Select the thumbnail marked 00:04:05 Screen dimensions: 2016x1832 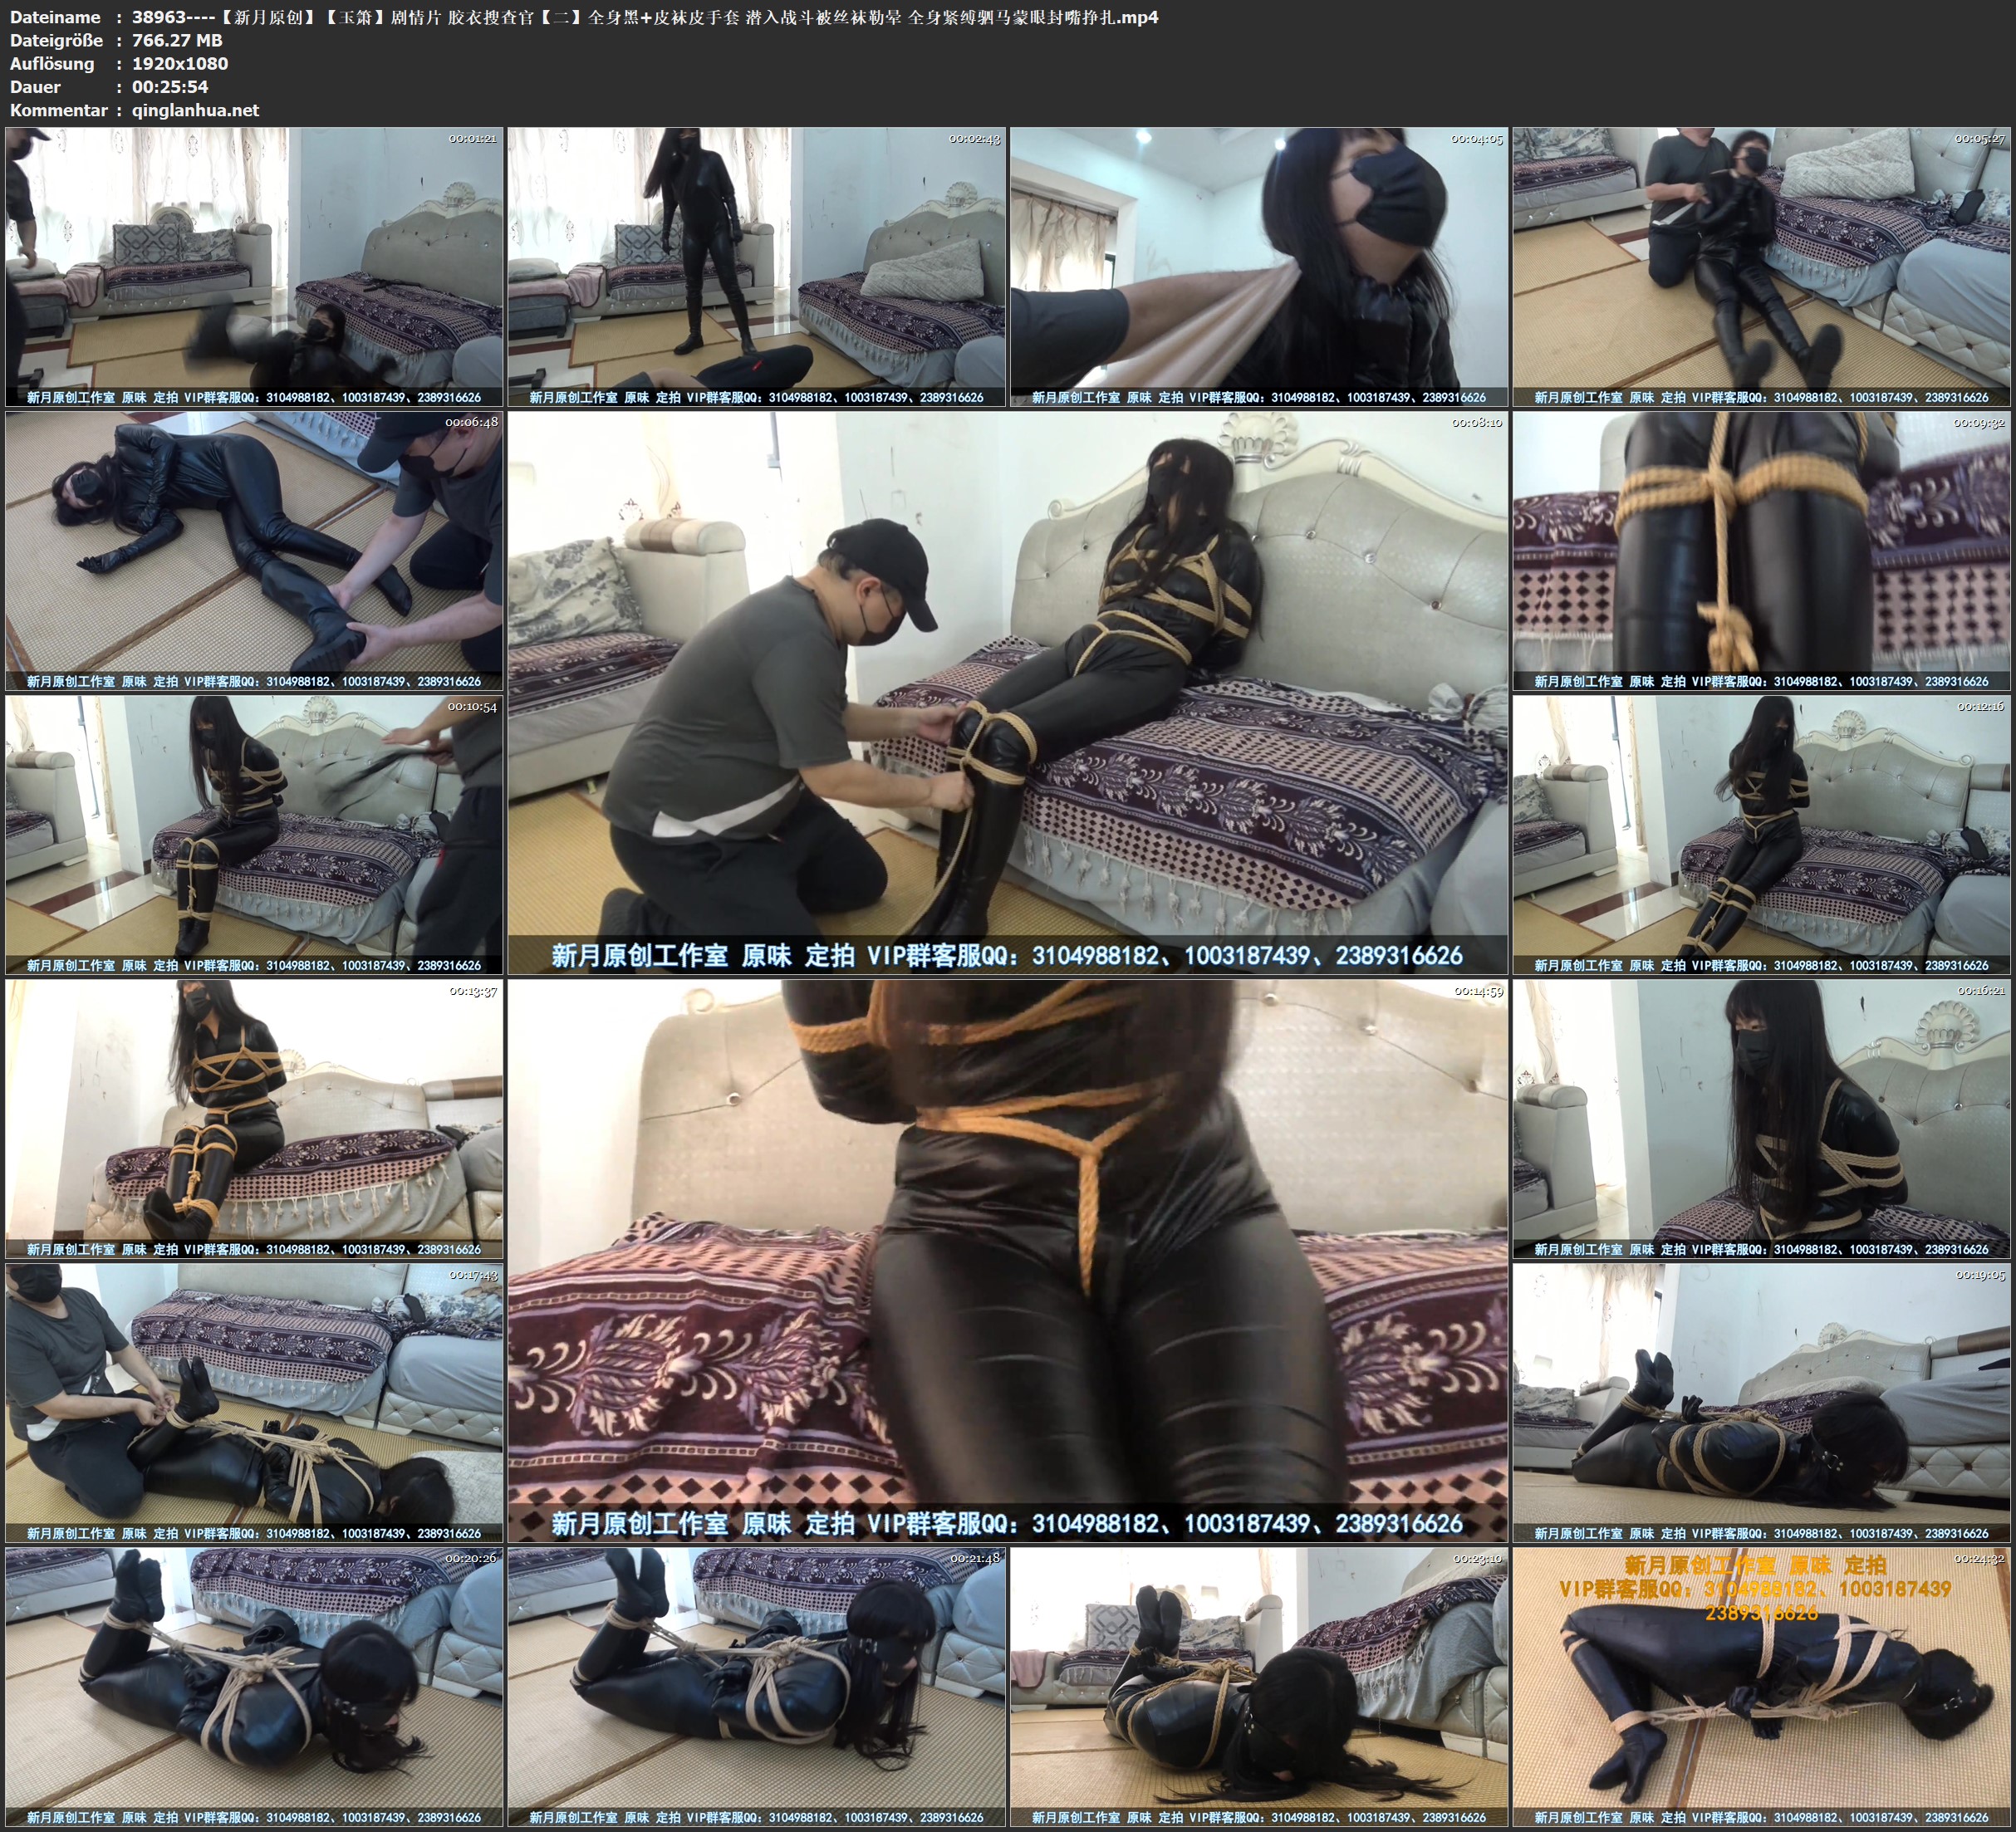1258,267
